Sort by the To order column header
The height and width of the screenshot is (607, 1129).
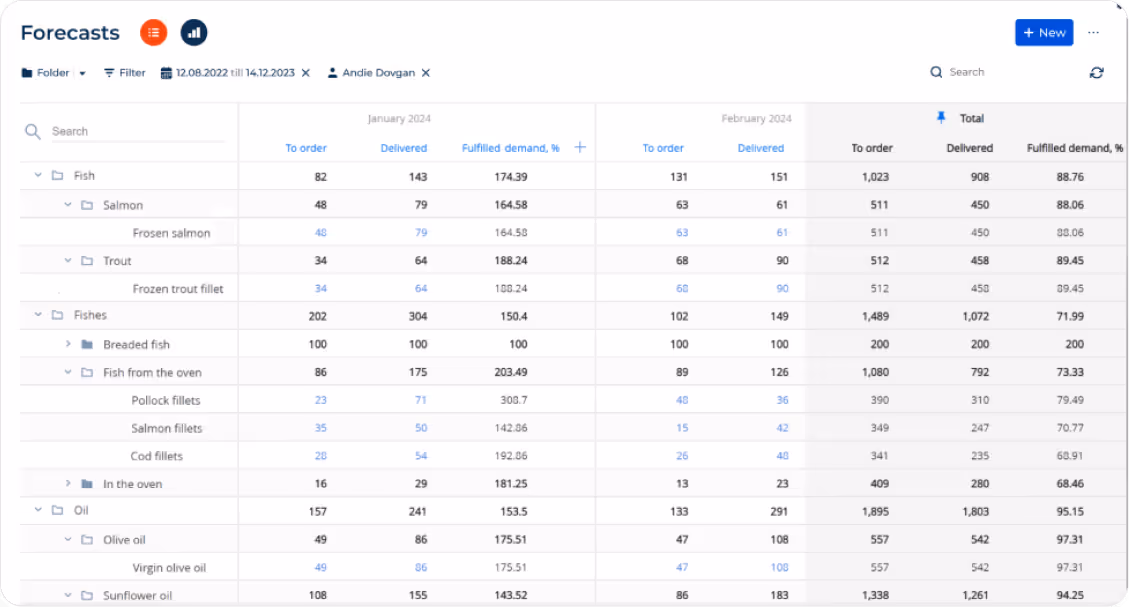coord(306,147)
